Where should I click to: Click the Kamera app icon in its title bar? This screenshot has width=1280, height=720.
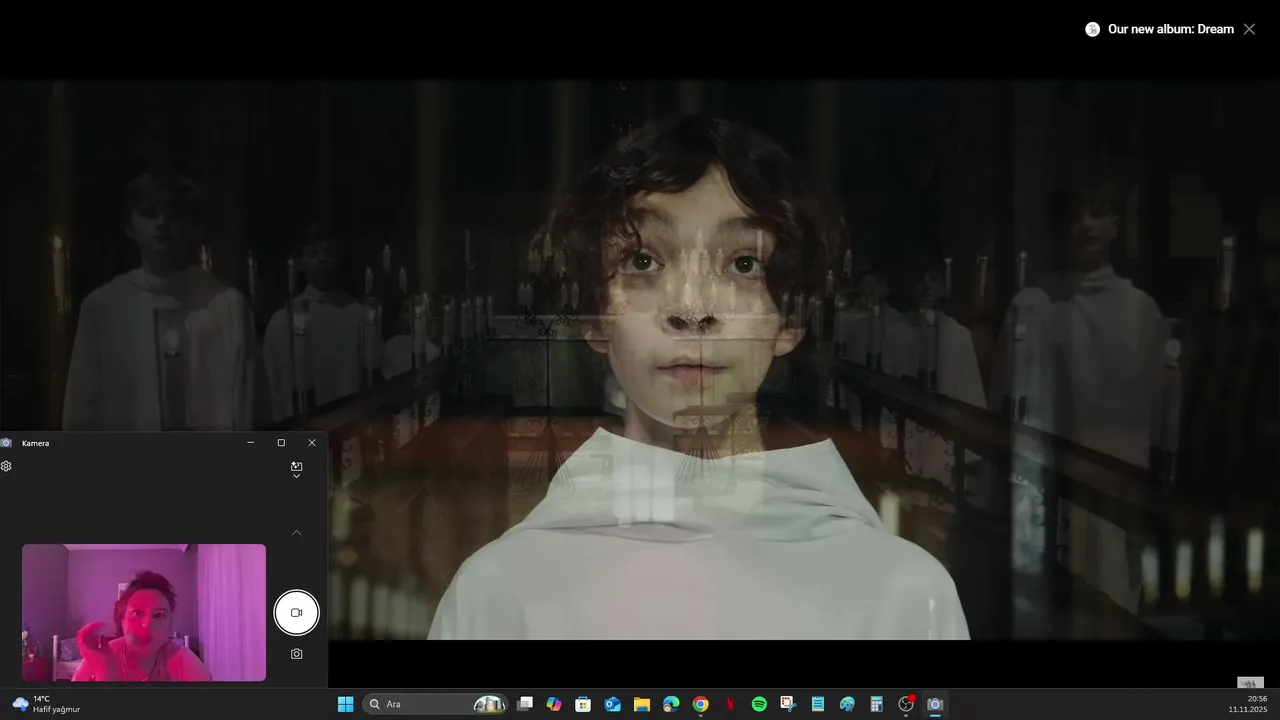(x=6, y=442)
